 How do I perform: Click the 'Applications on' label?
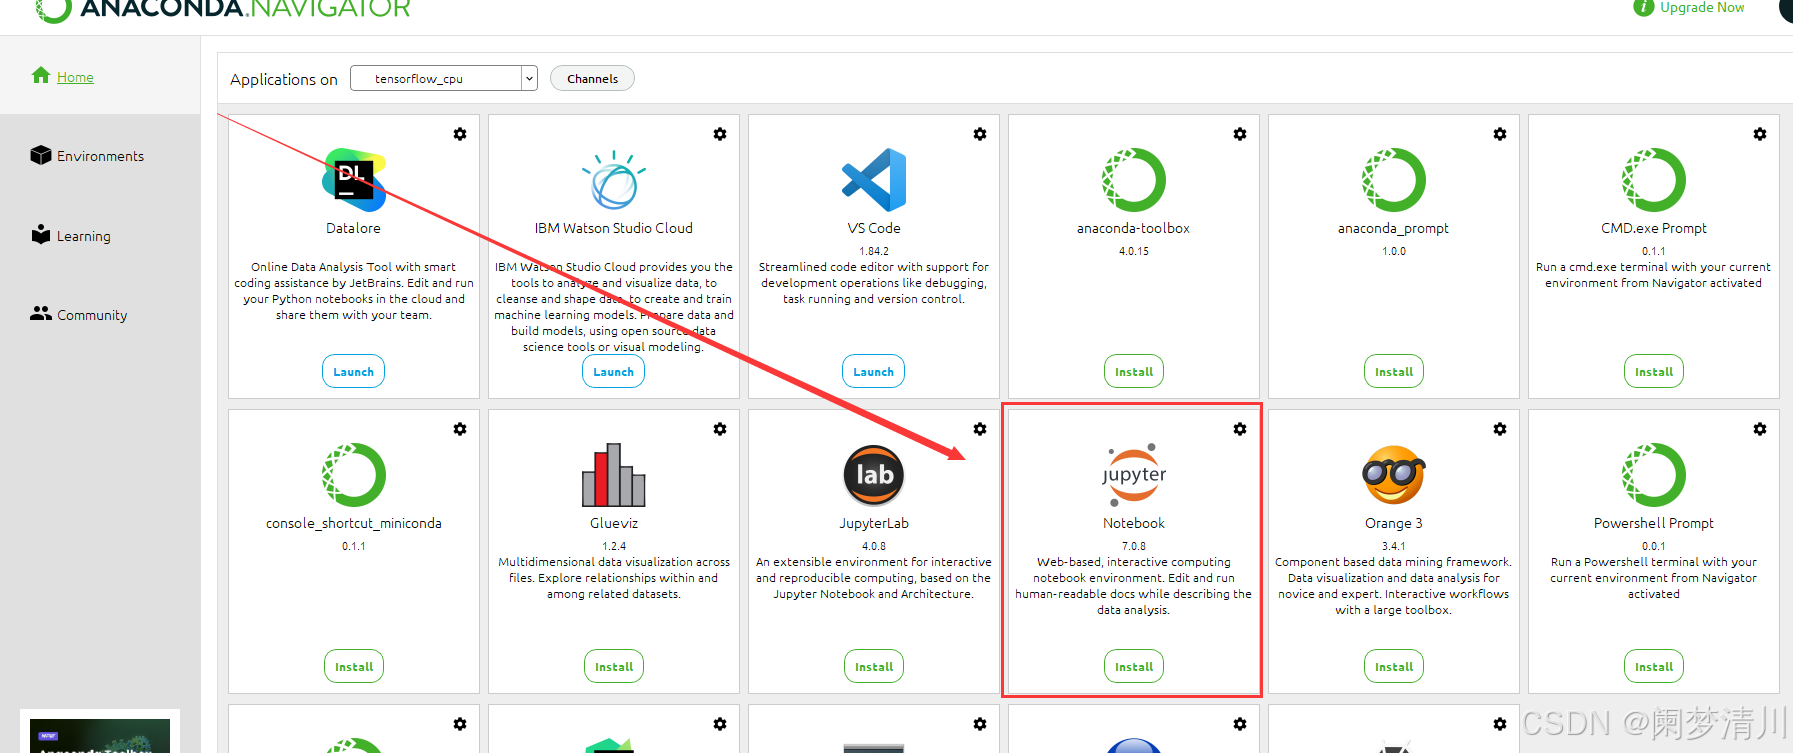tap(284, 79)
